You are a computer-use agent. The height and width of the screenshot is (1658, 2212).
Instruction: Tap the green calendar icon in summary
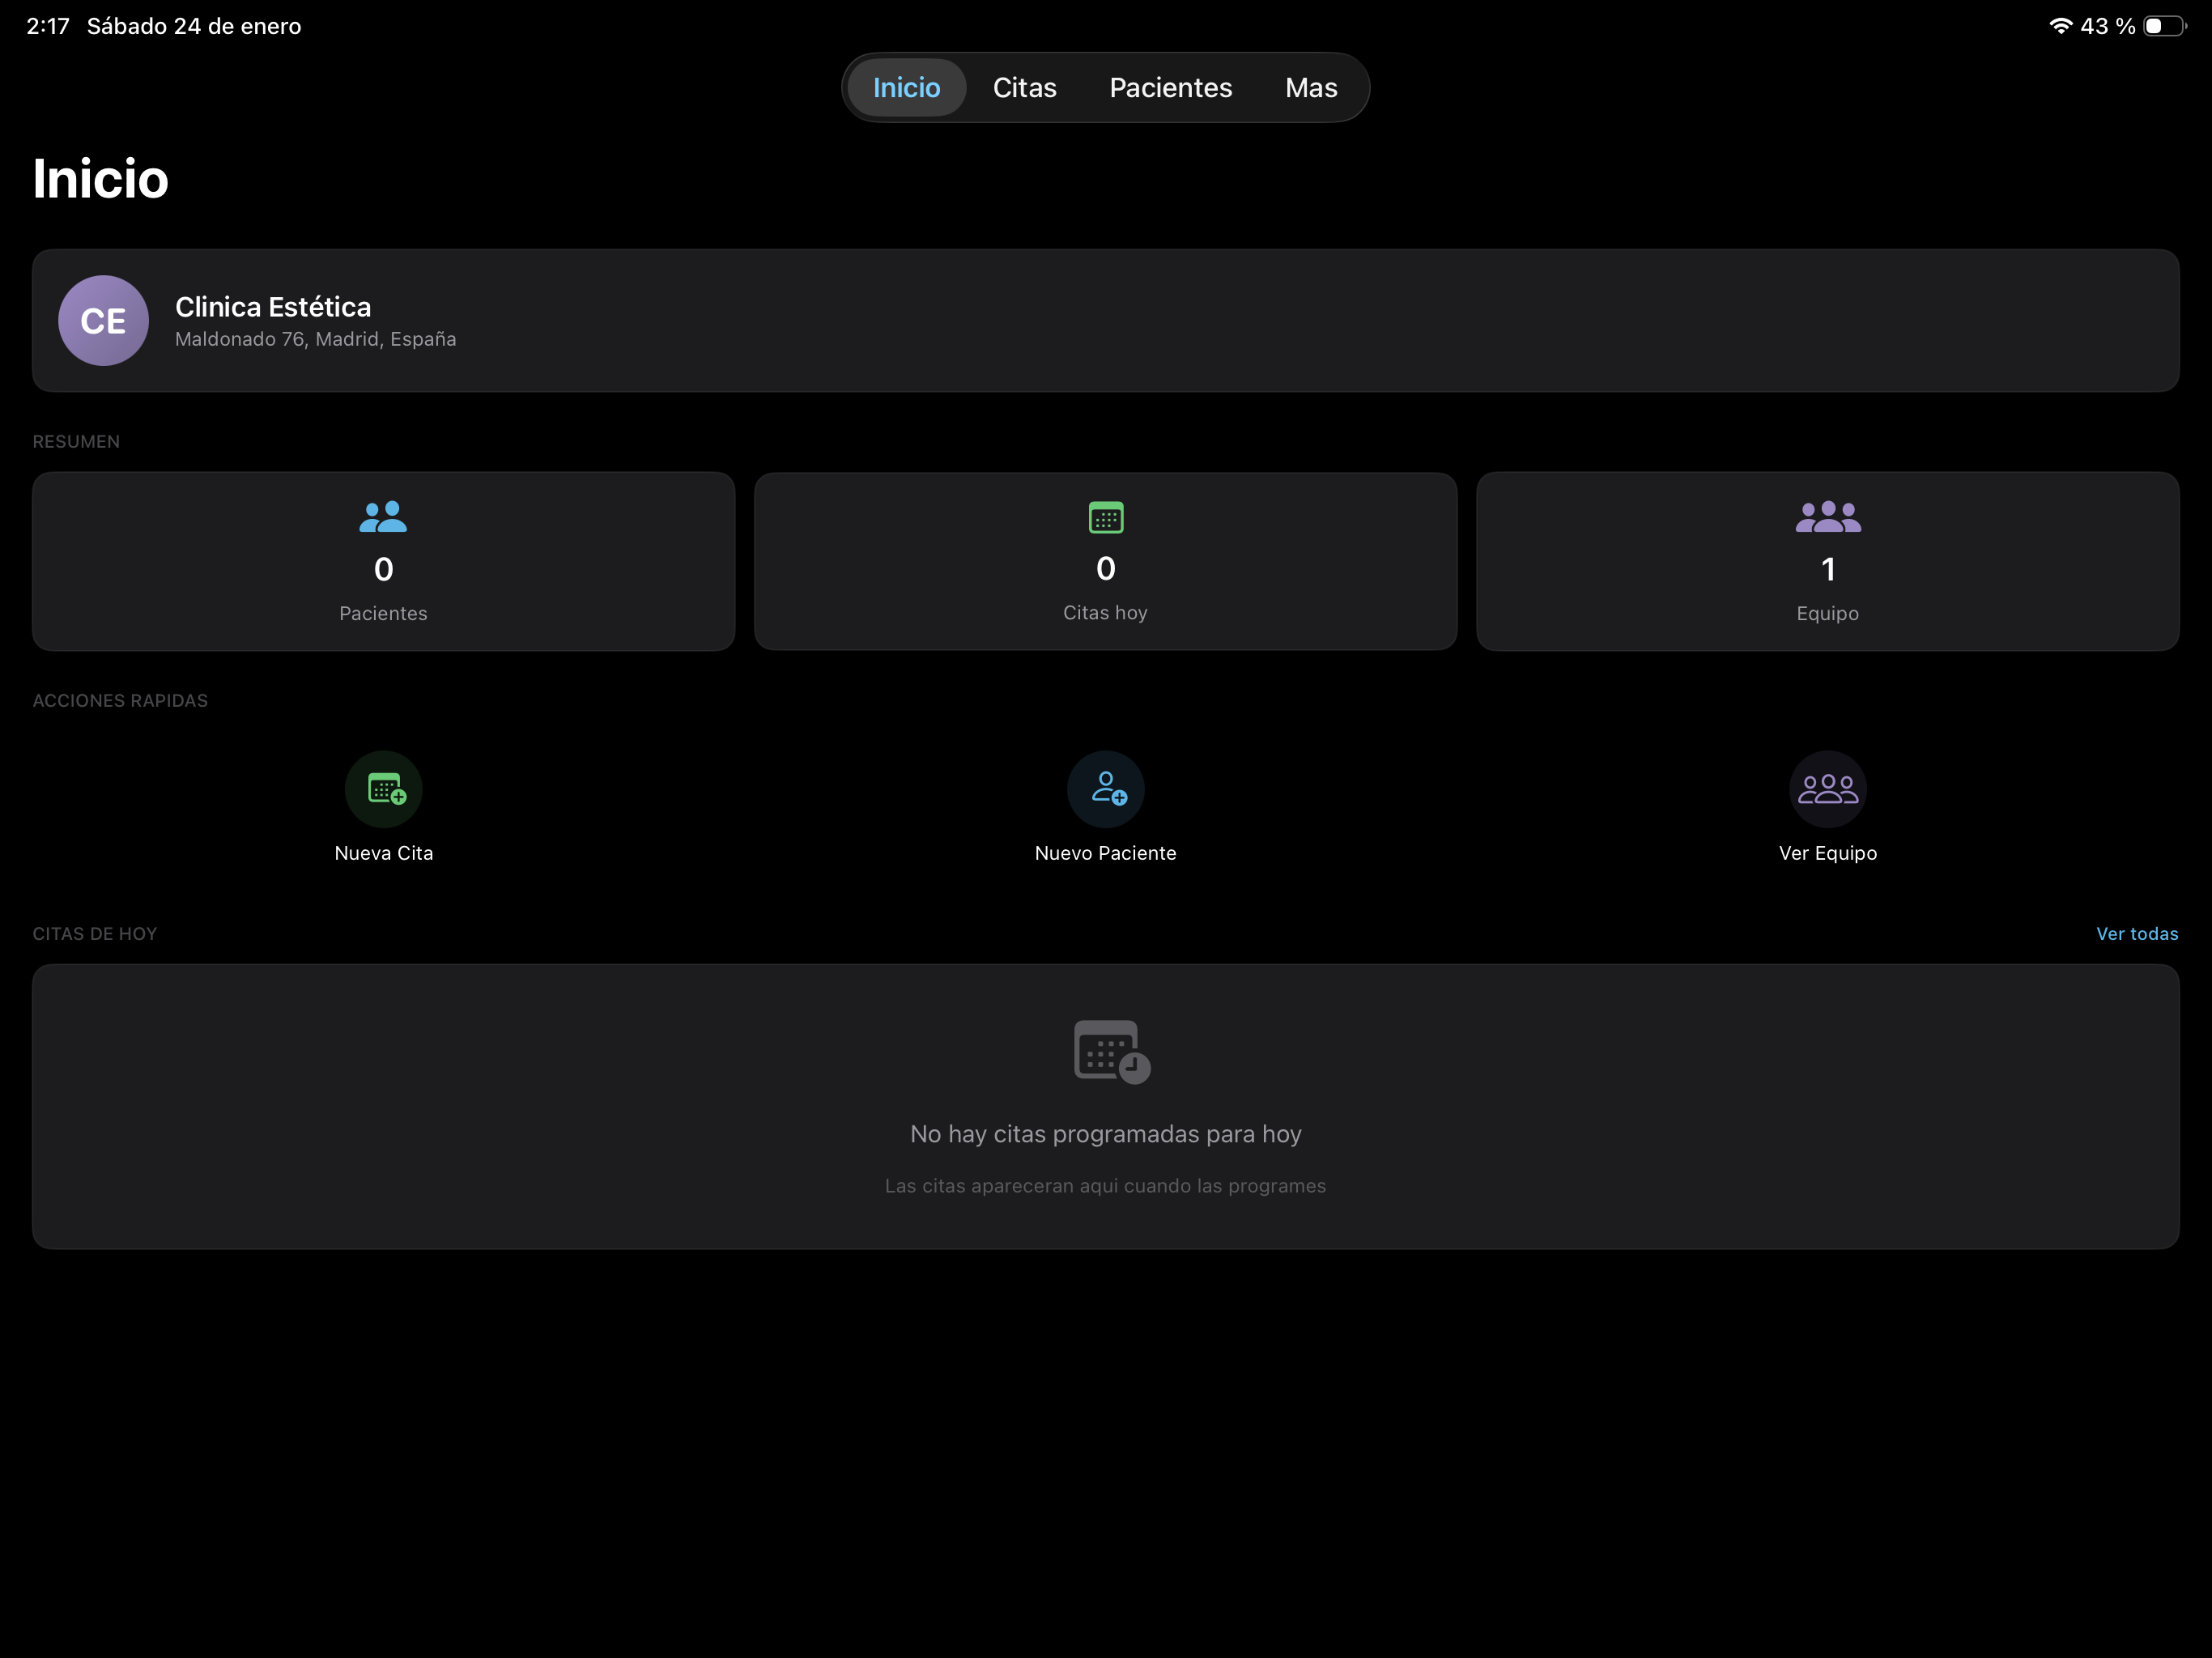1105,517
